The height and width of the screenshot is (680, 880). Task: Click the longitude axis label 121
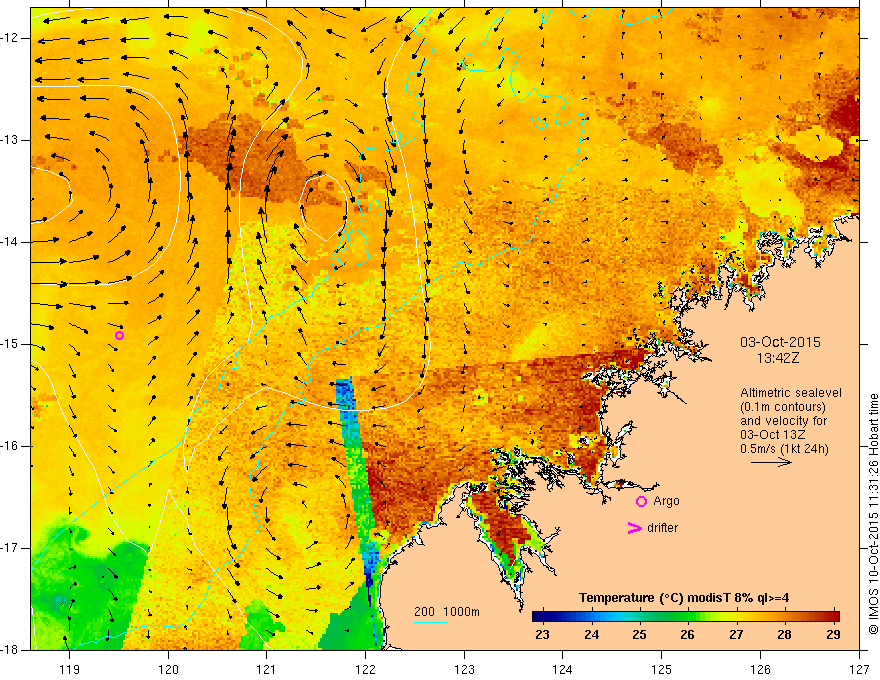click(266, 669)
